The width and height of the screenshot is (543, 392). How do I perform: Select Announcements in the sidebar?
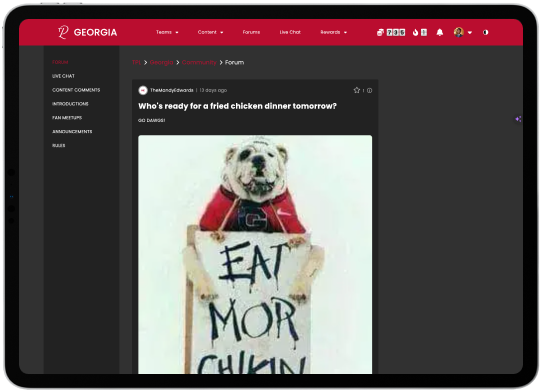(x=72, y=132)
